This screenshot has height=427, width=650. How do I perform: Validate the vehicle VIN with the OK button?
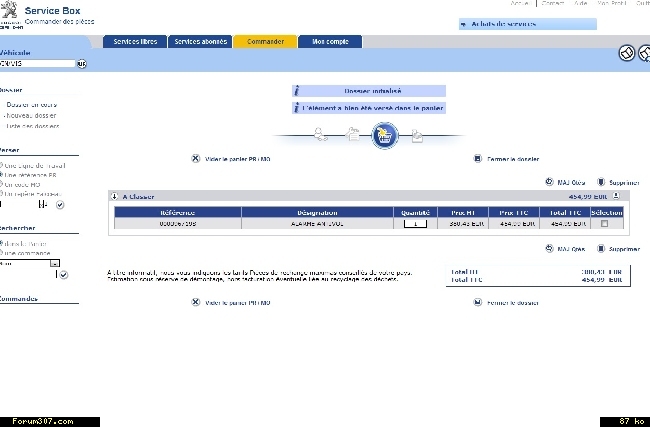[x=82, y=64]
